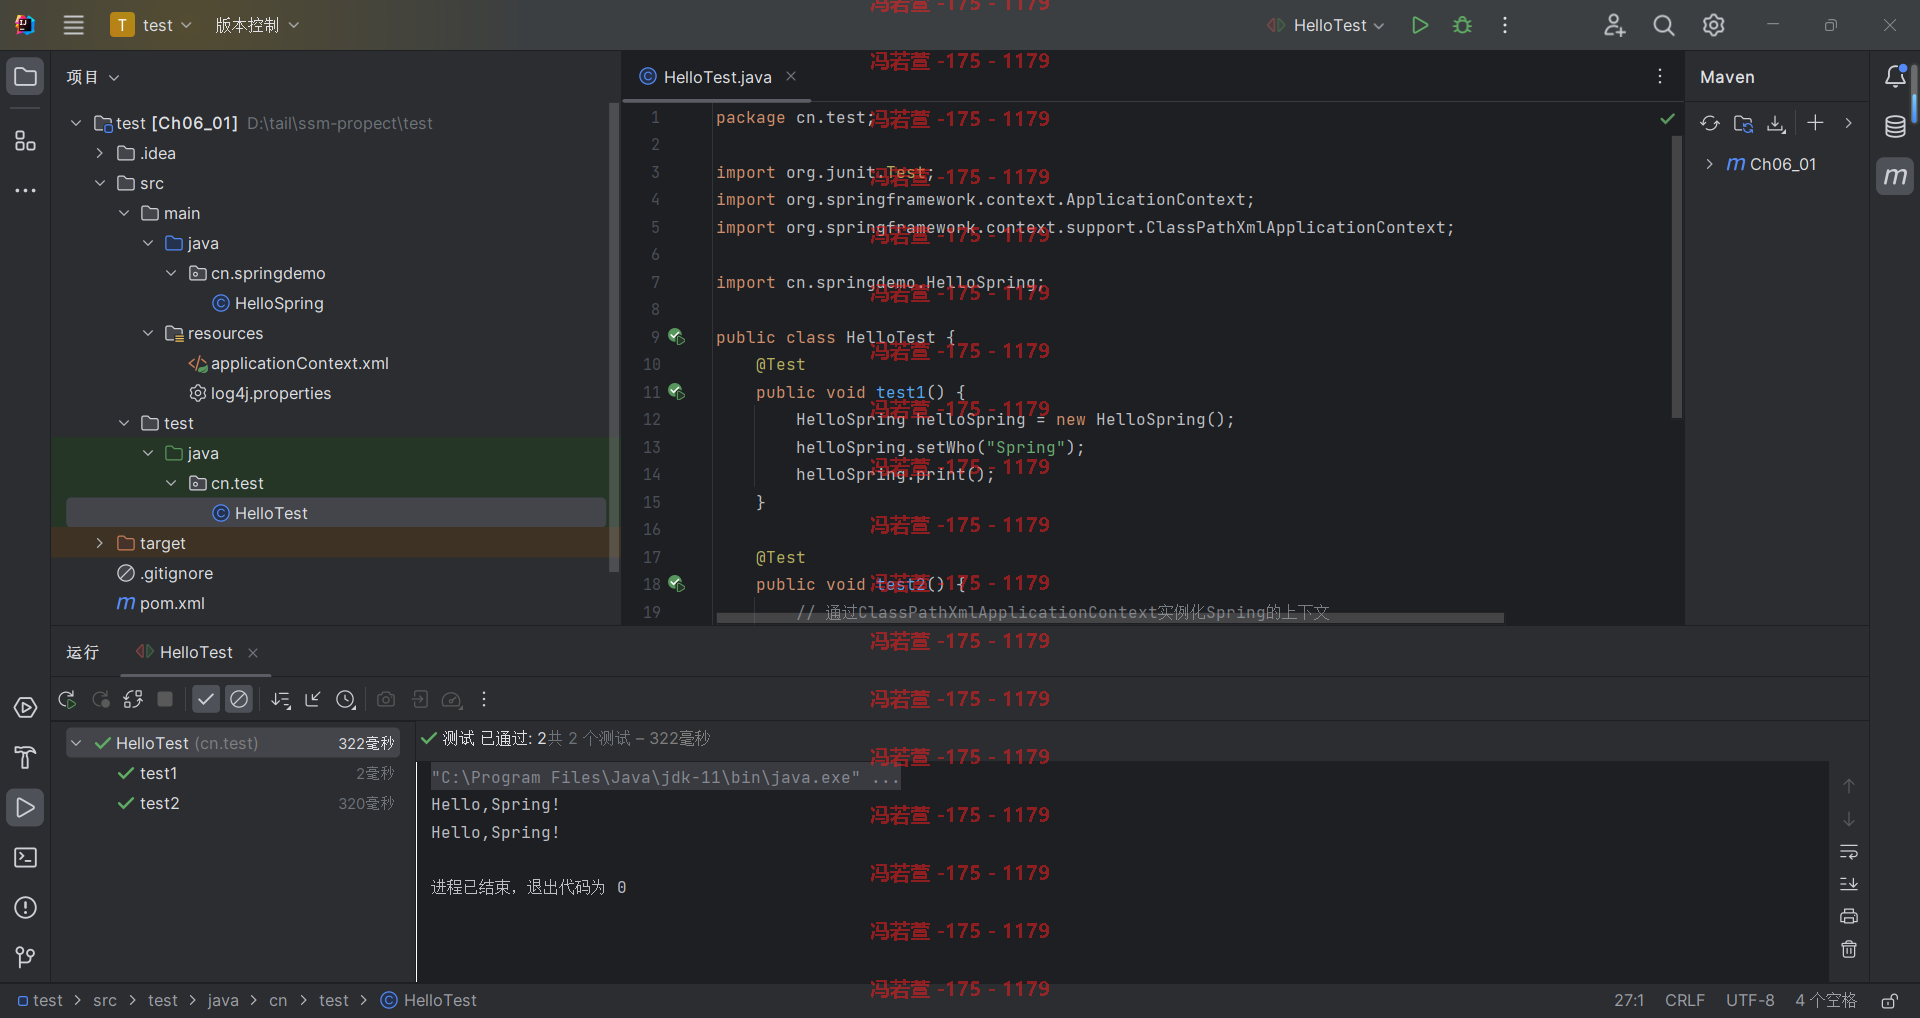This screenshot has width=1920, height=1018.
Task: Run test1 from the line 11 gutter icon
Action: [x=677, y=392]
